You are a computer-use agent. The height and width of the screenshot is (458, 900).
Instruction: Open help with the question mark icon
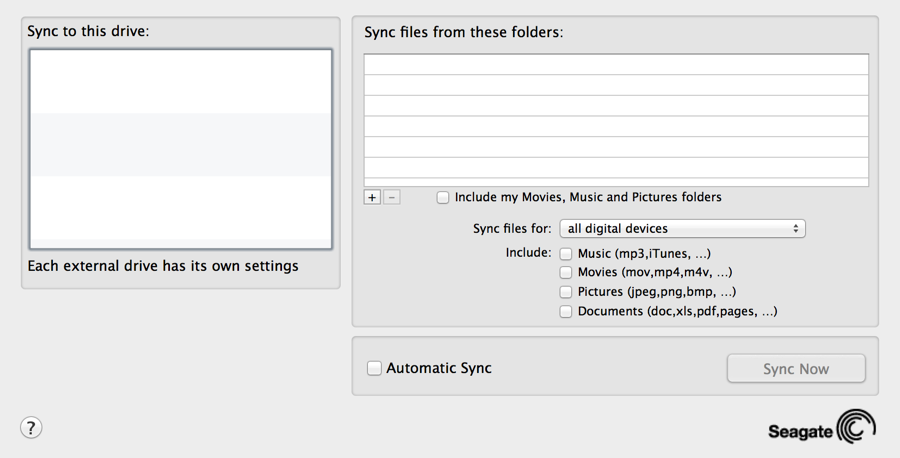click(x=31, y=428)
